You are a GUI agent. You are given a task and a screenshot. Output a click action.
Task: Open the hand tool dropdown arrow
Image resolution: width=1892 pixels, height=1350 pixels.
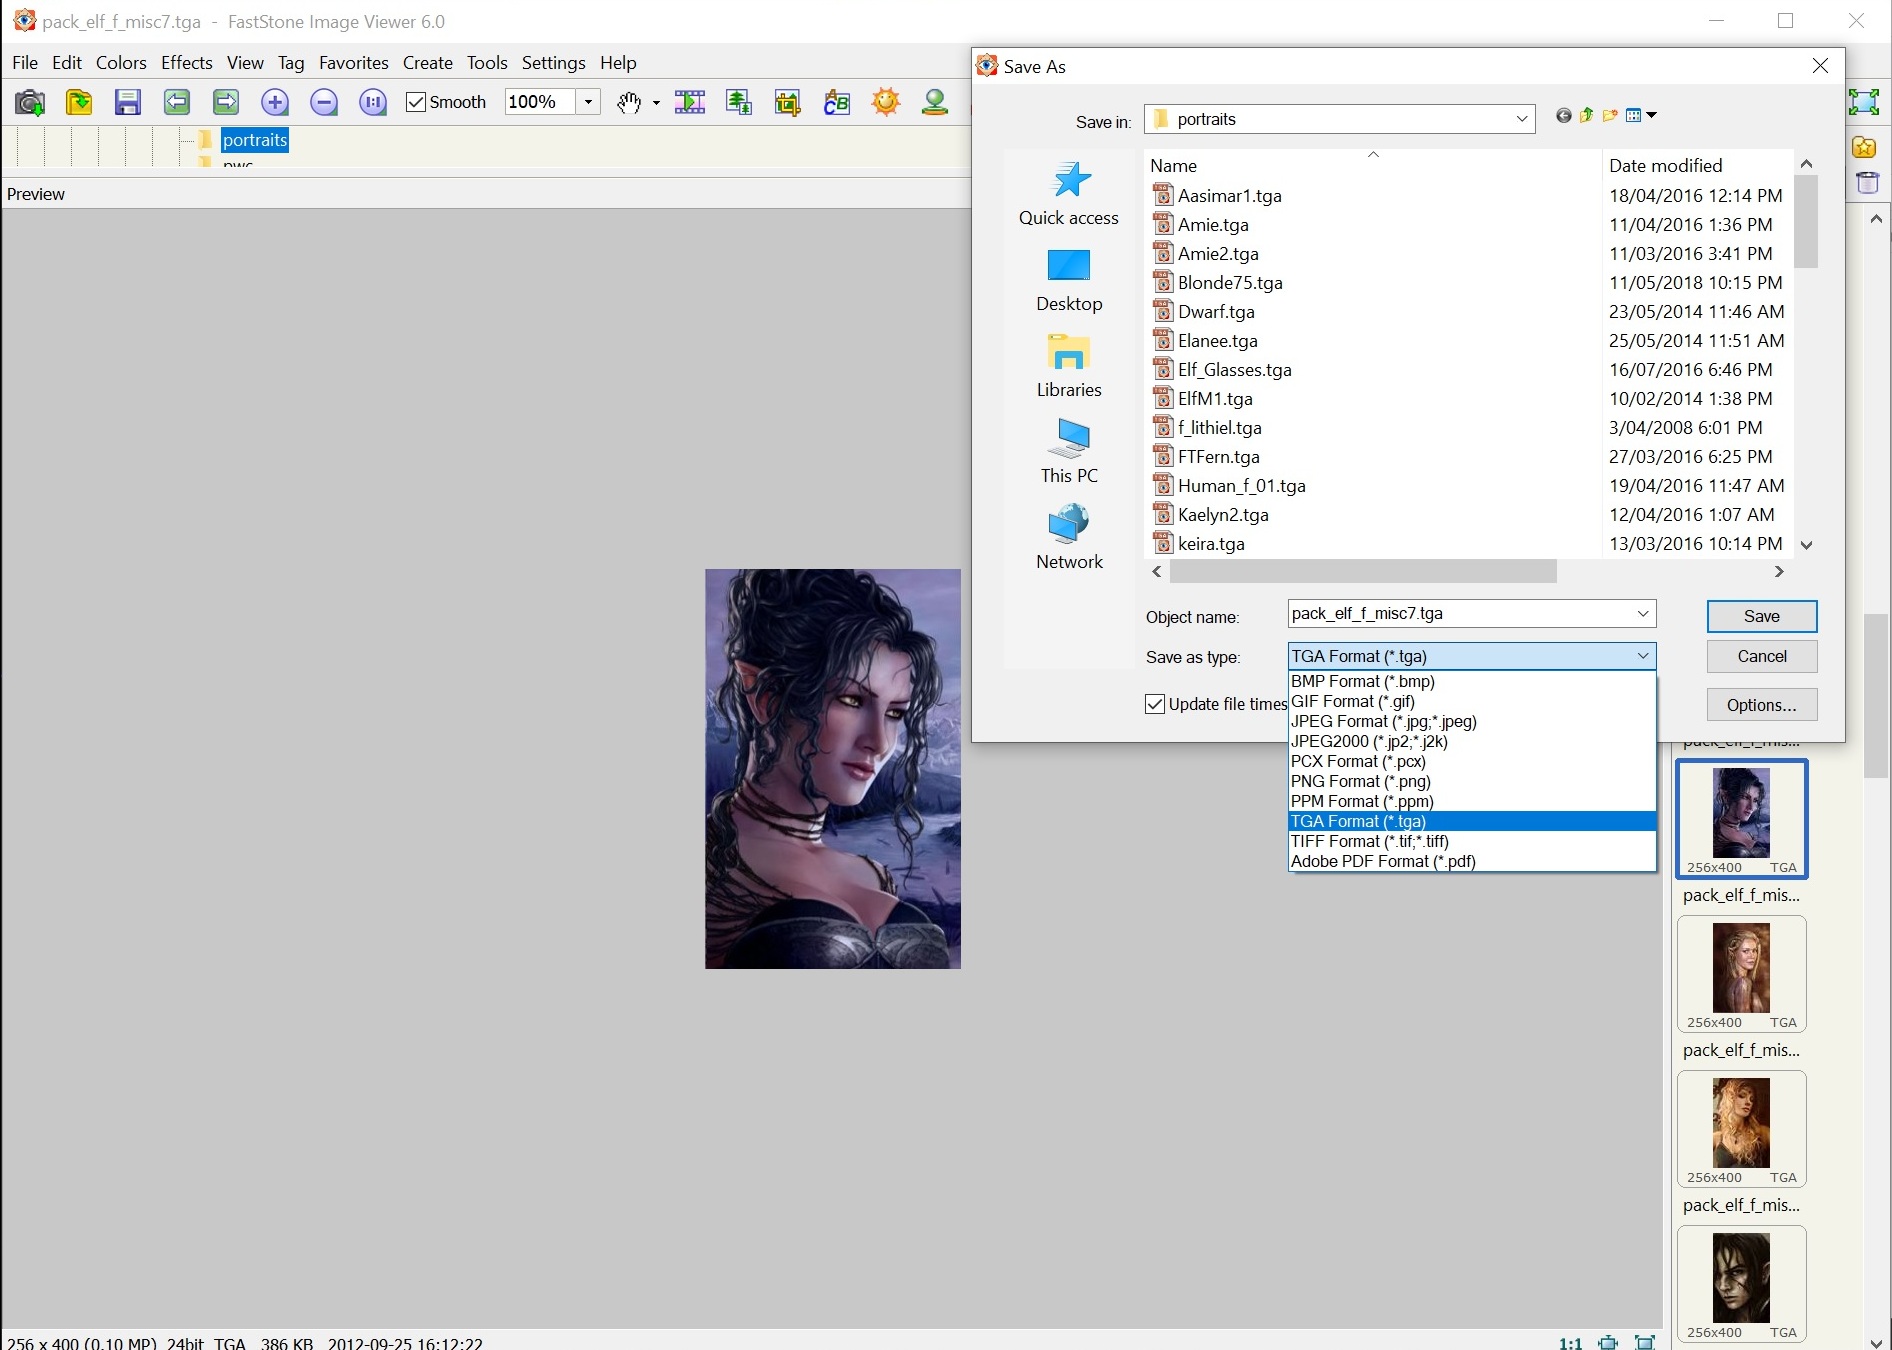click(656, 103)
